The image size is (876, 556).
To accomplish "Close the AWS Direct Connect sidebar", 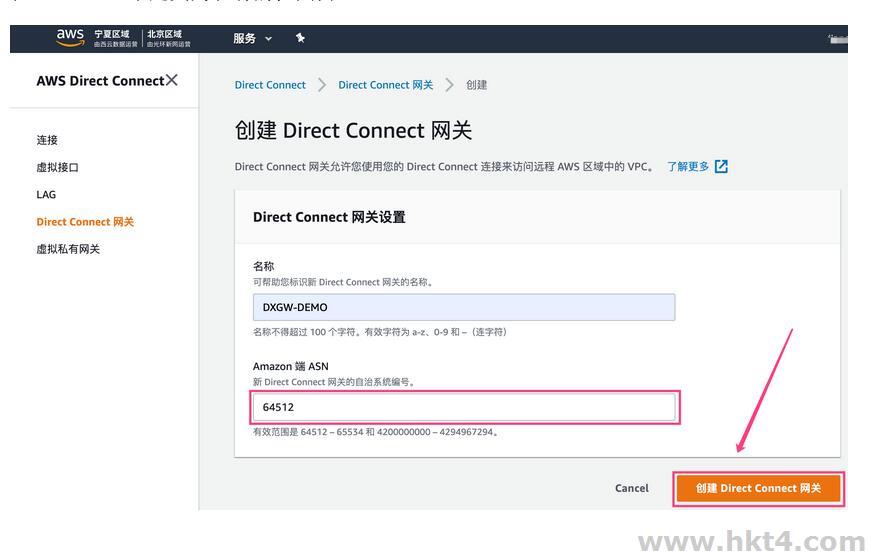I will coord(172,80).
